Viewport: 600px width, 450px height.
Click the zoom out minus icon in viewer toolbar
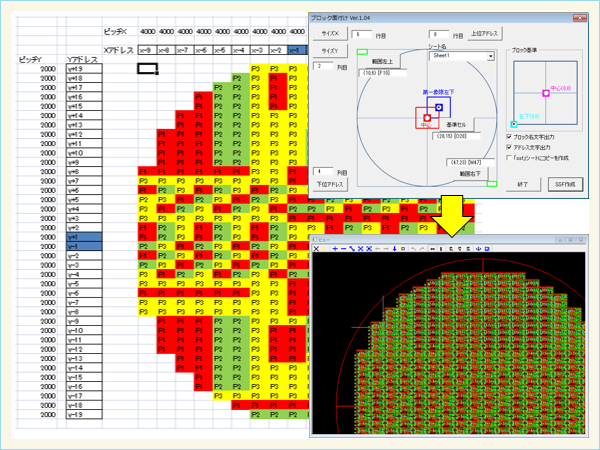pos(343,248)
